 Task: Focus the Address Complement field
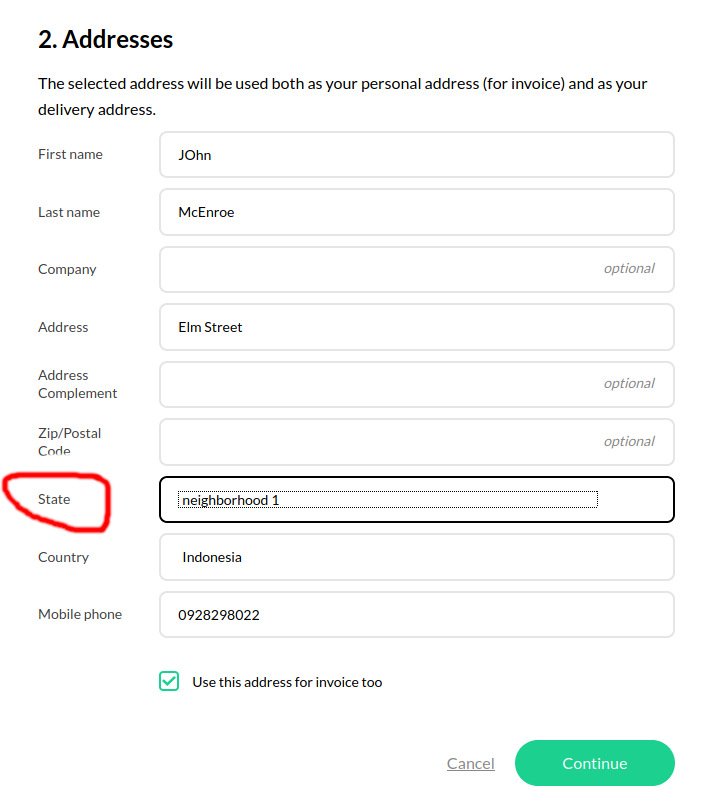click(416, 384)
